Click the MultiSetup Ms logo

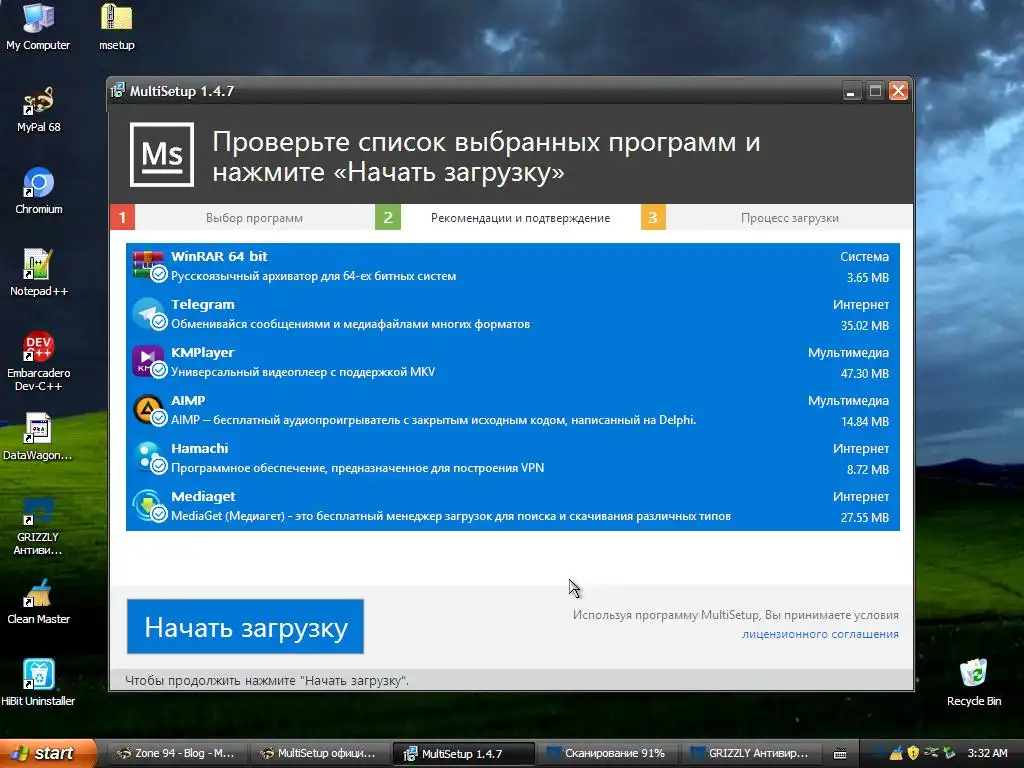(x=162, y=155)
